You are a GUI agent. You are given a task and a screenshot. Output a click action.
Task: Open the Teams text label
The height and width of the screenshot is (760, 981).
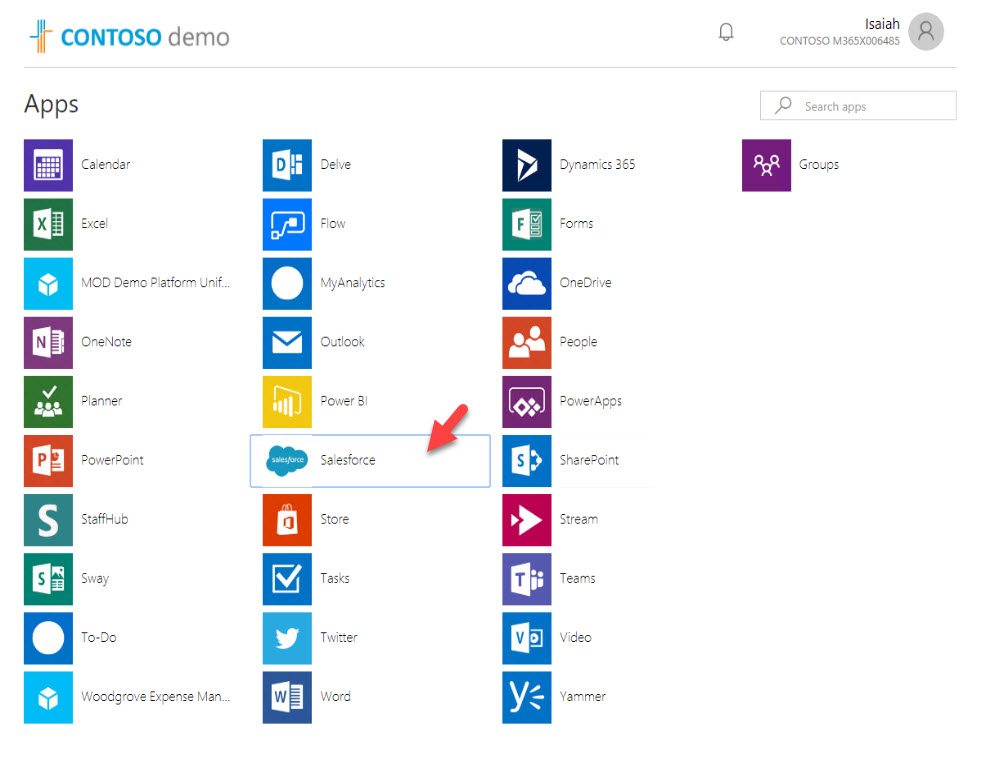tap(577, 579)
